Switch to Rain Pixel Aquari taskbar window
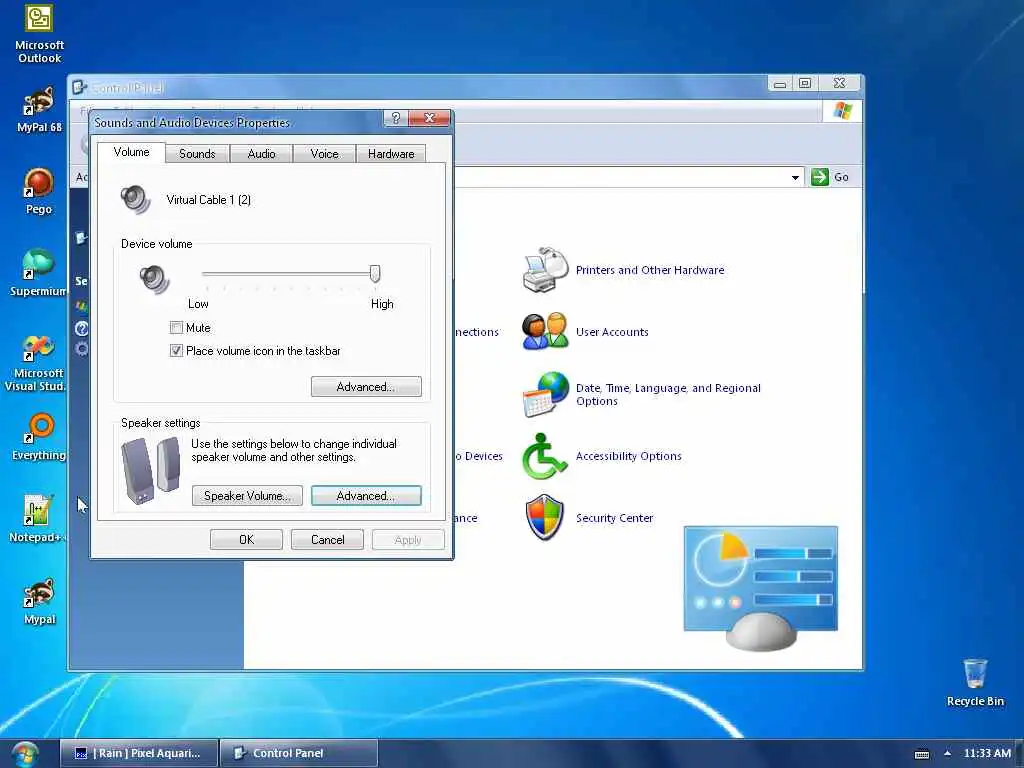 click(140, 753)
